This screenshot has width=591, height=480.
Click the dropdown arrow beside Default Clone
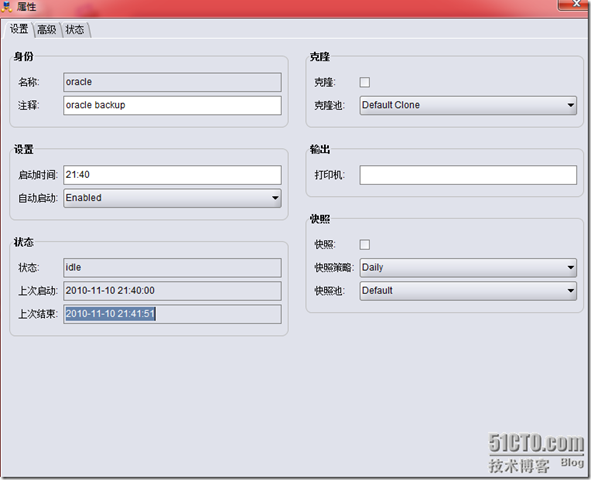(x=571, y=105)
